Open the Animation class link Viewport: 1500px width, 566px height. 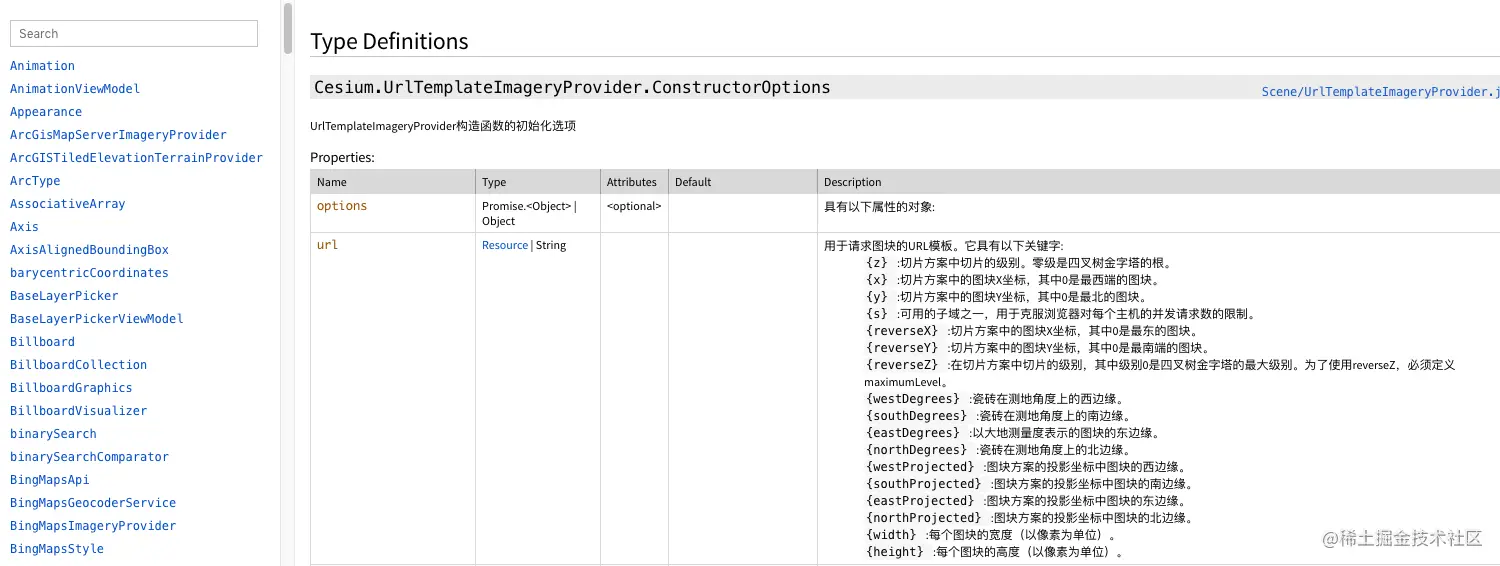42,66
